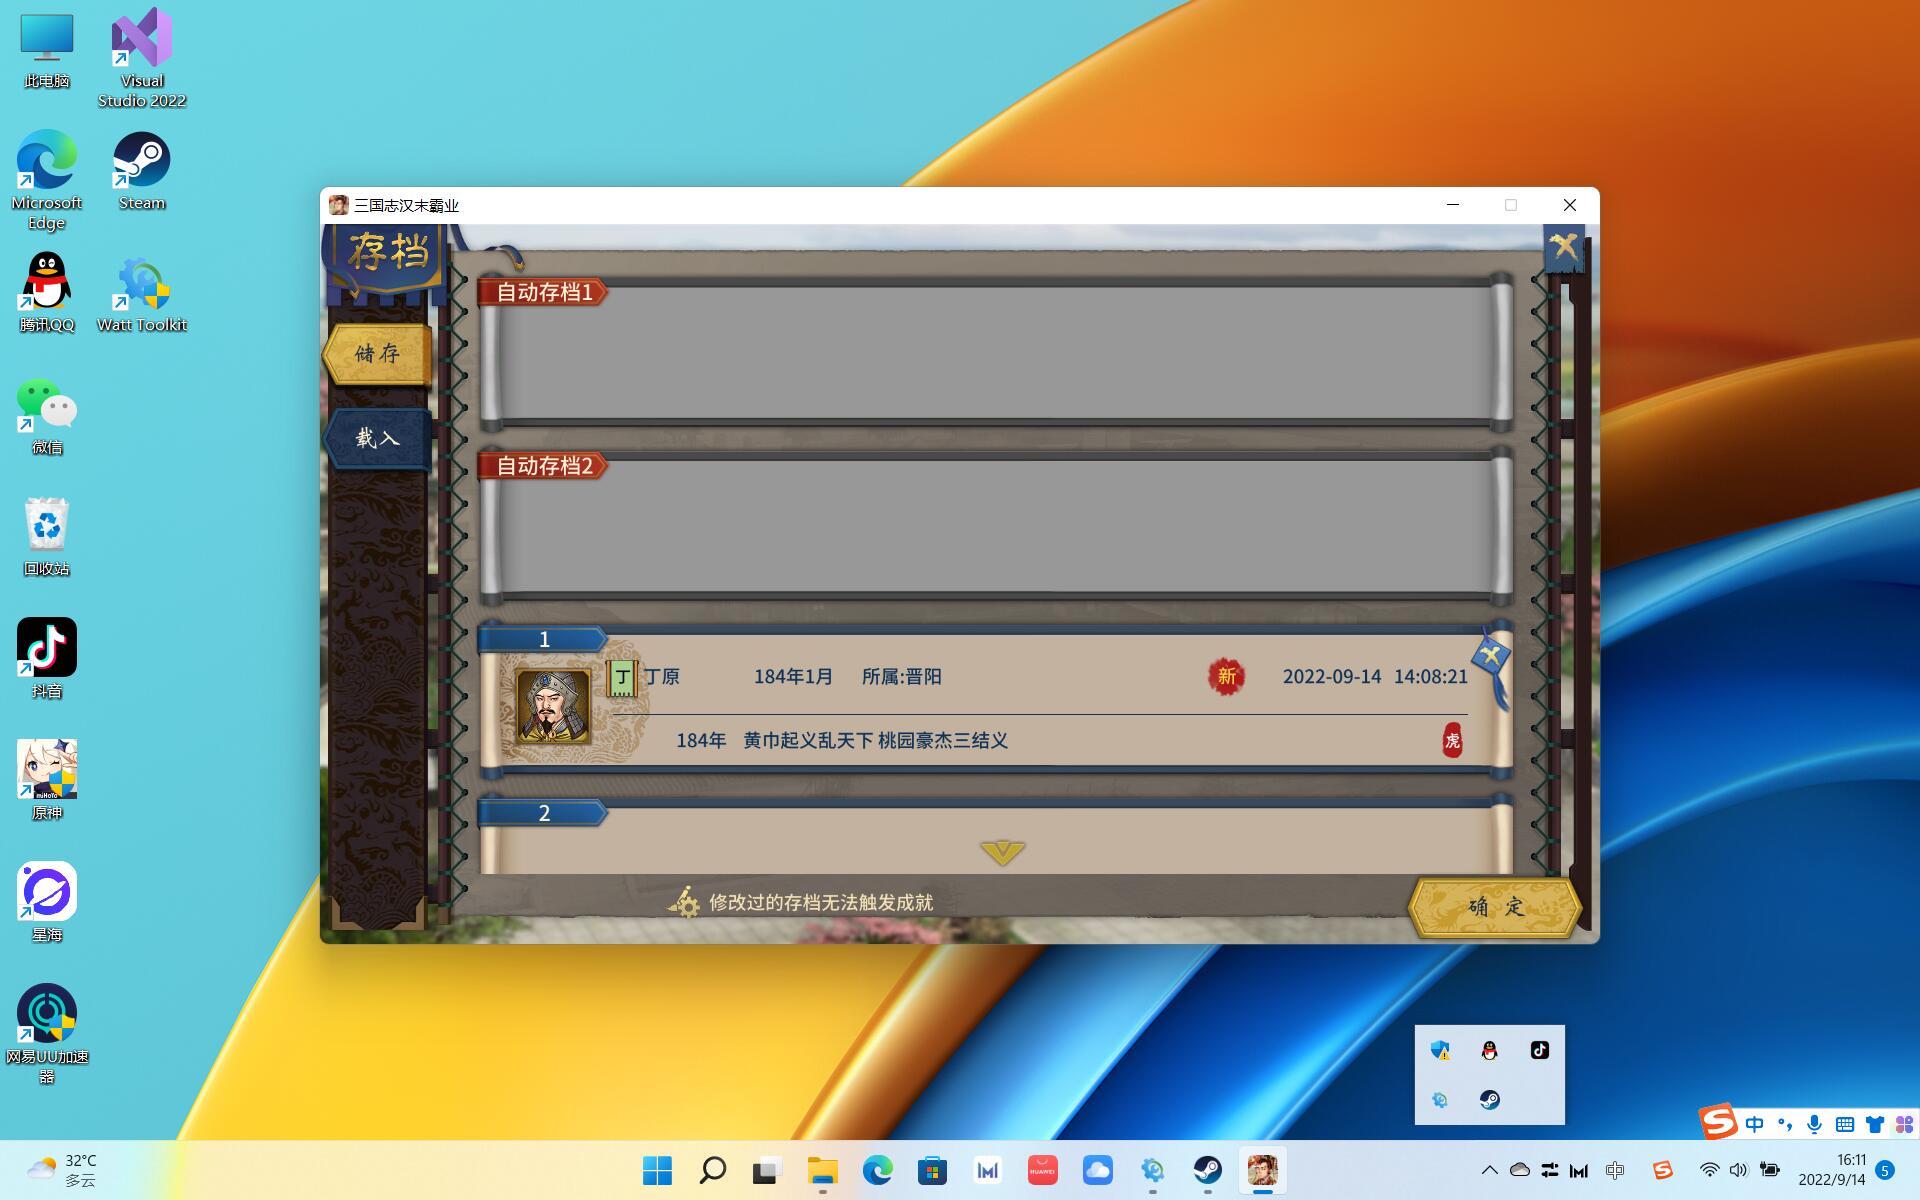Click the QQ penguin in tray popup
The width and height of the screenshot is (1920, 1200).
click(1490, 1050)
